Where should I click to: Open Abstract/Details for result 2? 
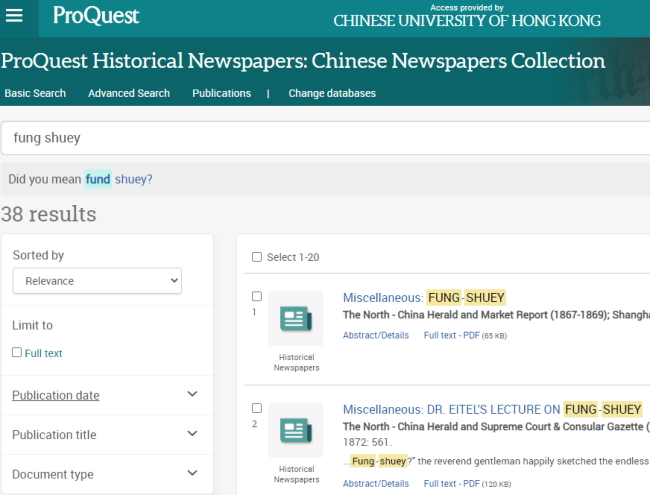[x=376, y=484]
